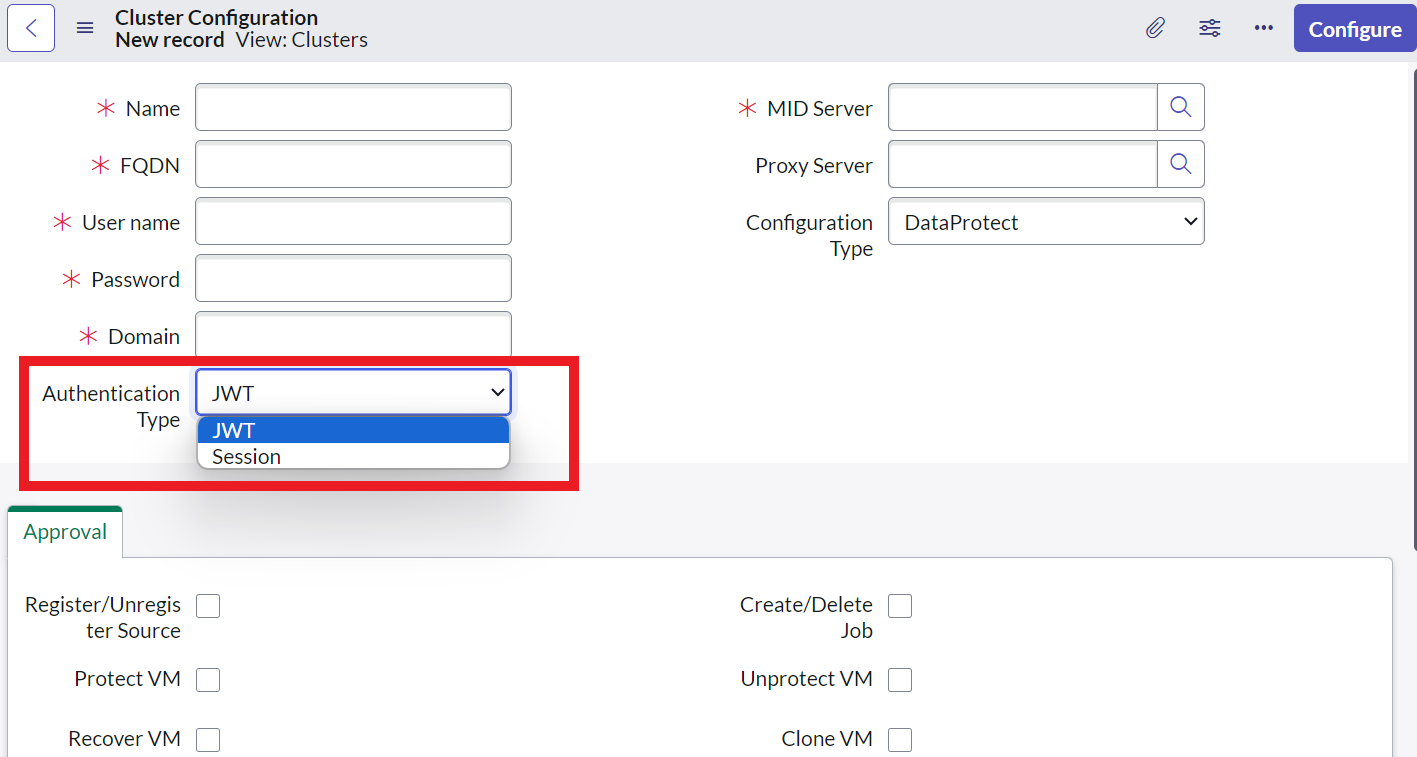
Task: Toggle the Unprotect VM checkbox
Action: pyautogui.click(x=900, y=680)
